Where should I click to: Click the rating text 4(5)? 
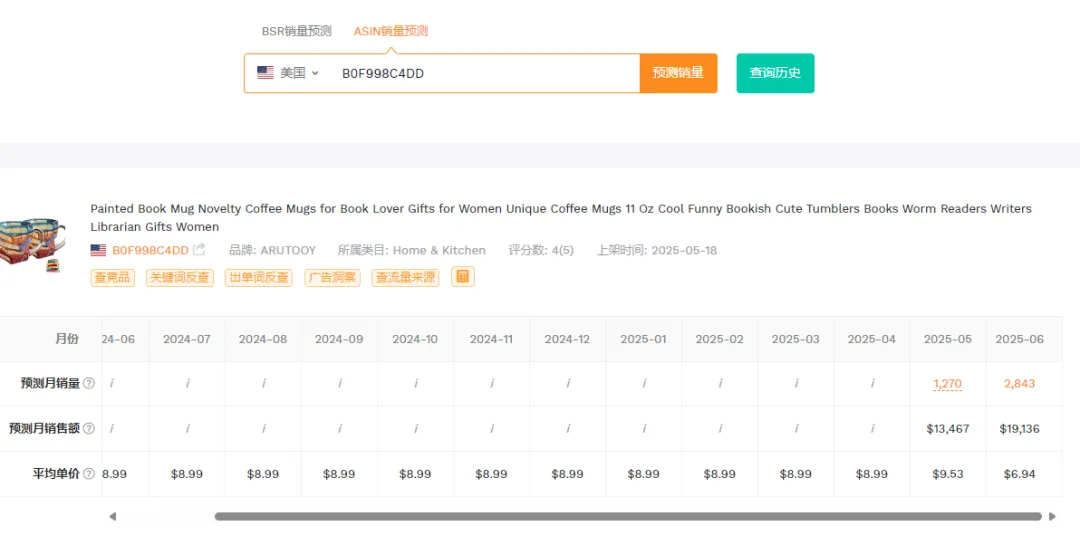click(563, 250)
